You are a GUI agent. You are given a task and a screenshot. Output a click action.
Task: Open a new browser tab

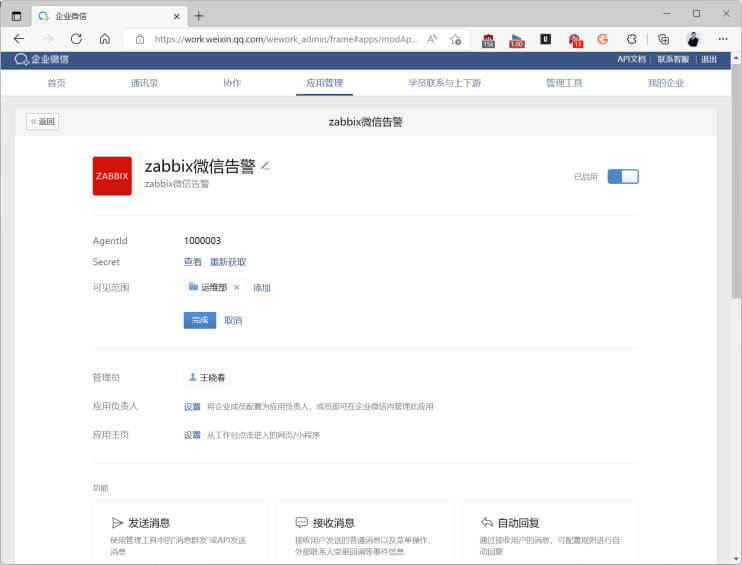click(199, 16)
